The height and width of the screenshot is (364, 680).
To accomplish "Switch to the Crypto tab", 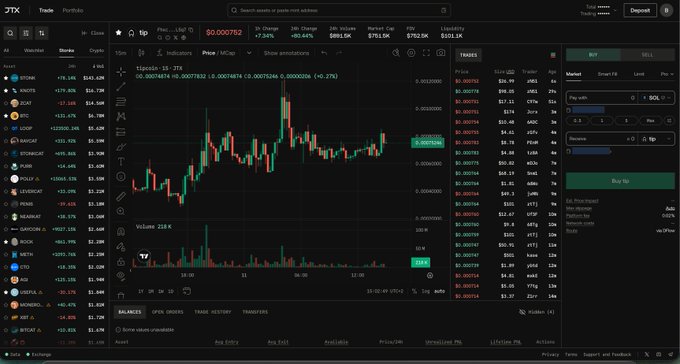I will 96,50.
